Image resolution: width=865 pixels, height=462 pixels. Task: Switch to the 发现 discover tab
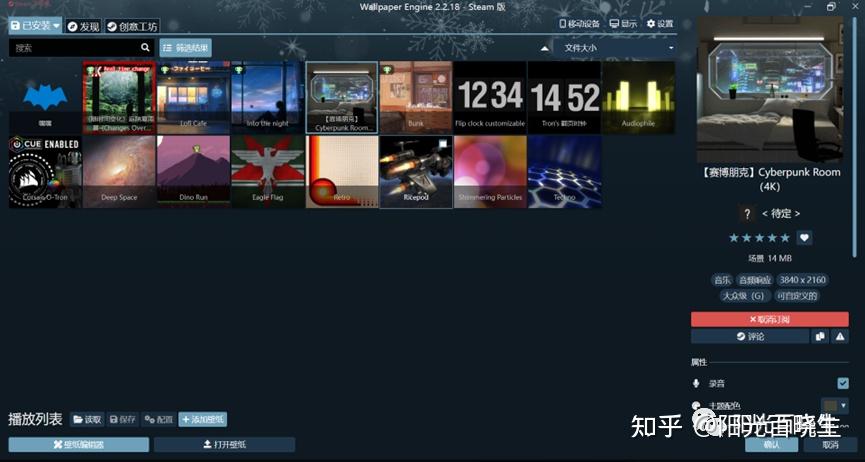(x=84, y=26)
